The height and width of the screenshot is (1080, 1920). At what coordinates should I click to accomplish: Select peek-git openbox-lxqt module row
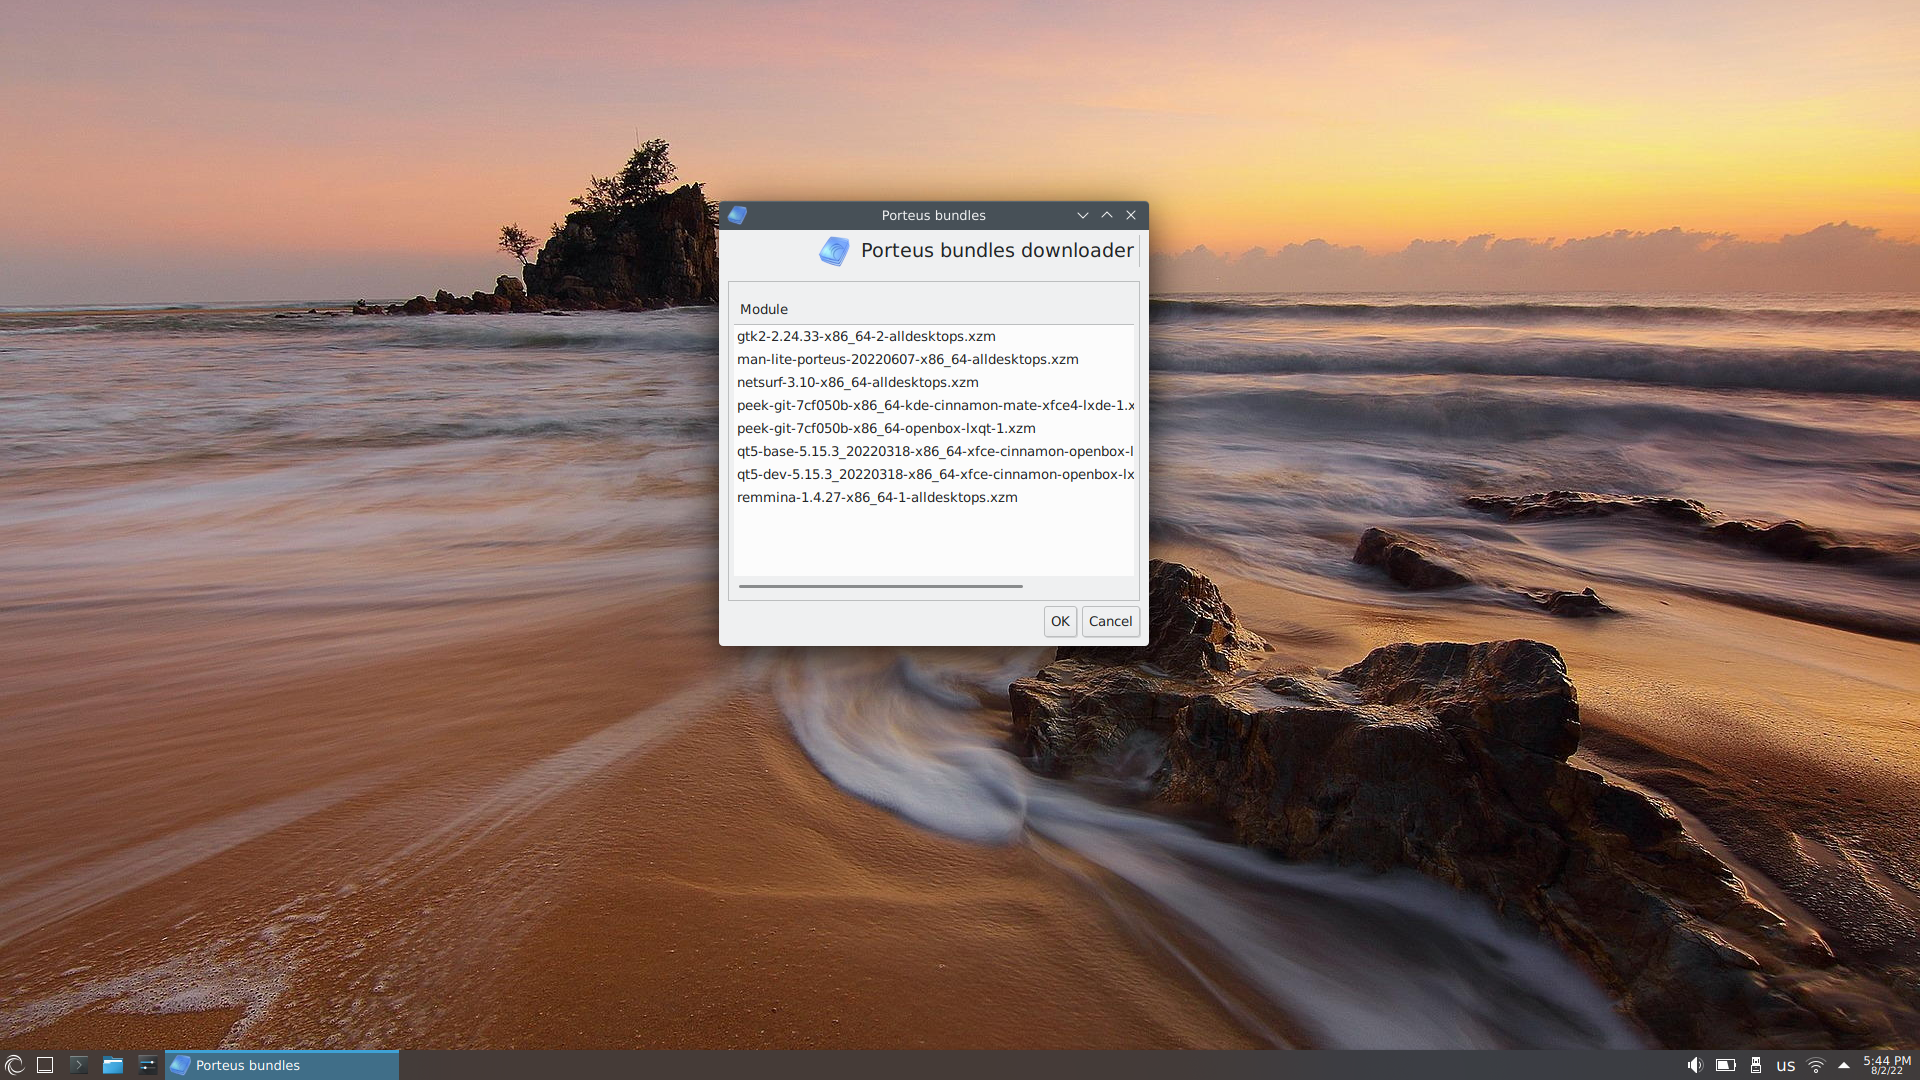934,428
